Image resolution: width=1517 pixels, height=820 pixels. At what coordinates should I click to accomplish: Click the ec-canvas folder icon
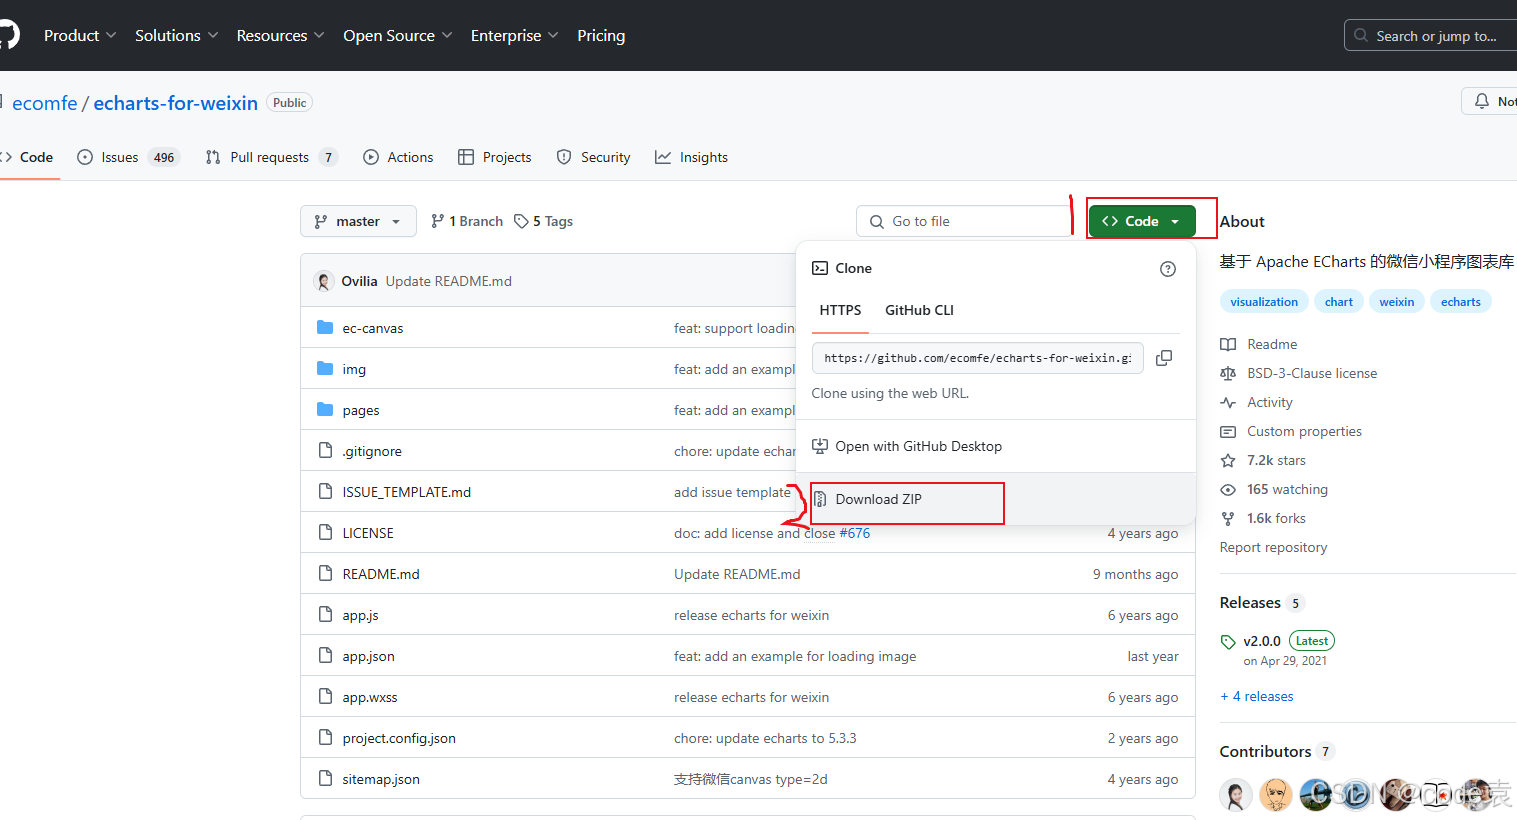[x=325, y=328]
